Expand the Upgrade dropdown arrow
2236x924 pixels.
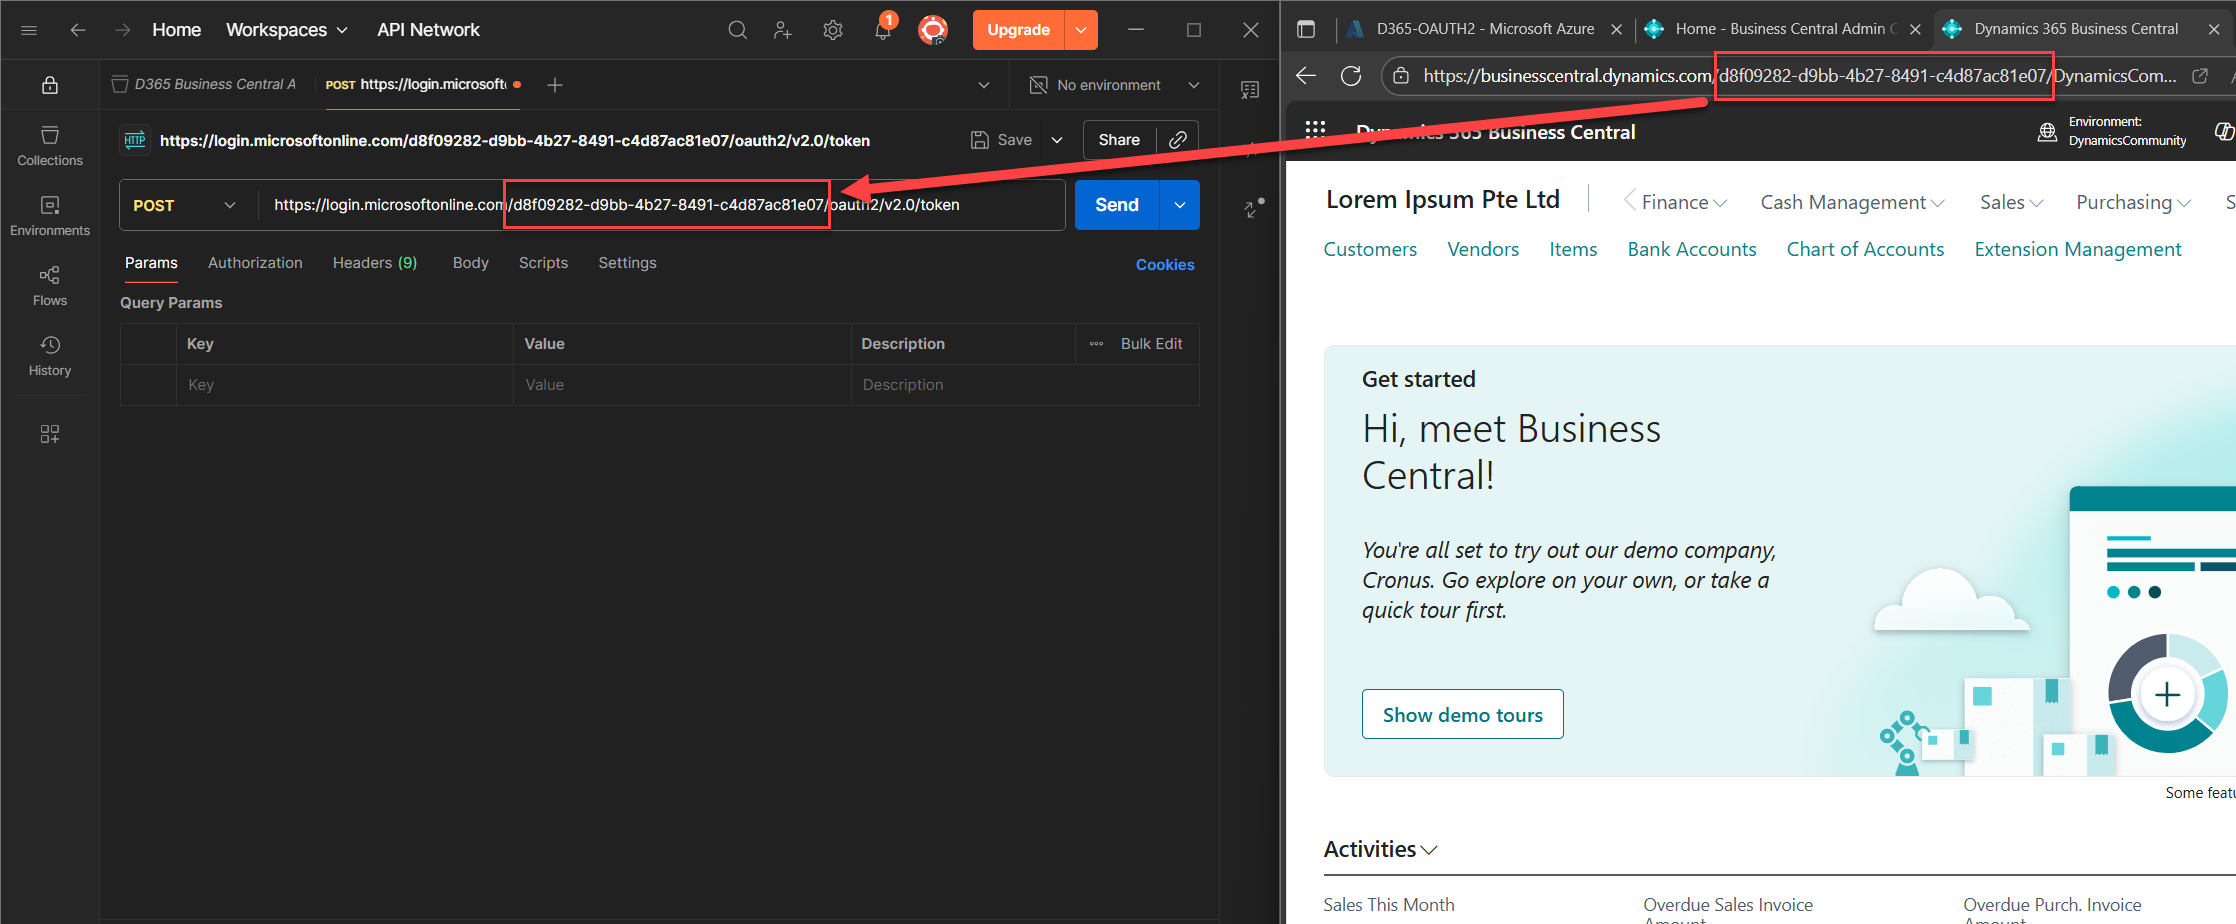point(1081,30)
